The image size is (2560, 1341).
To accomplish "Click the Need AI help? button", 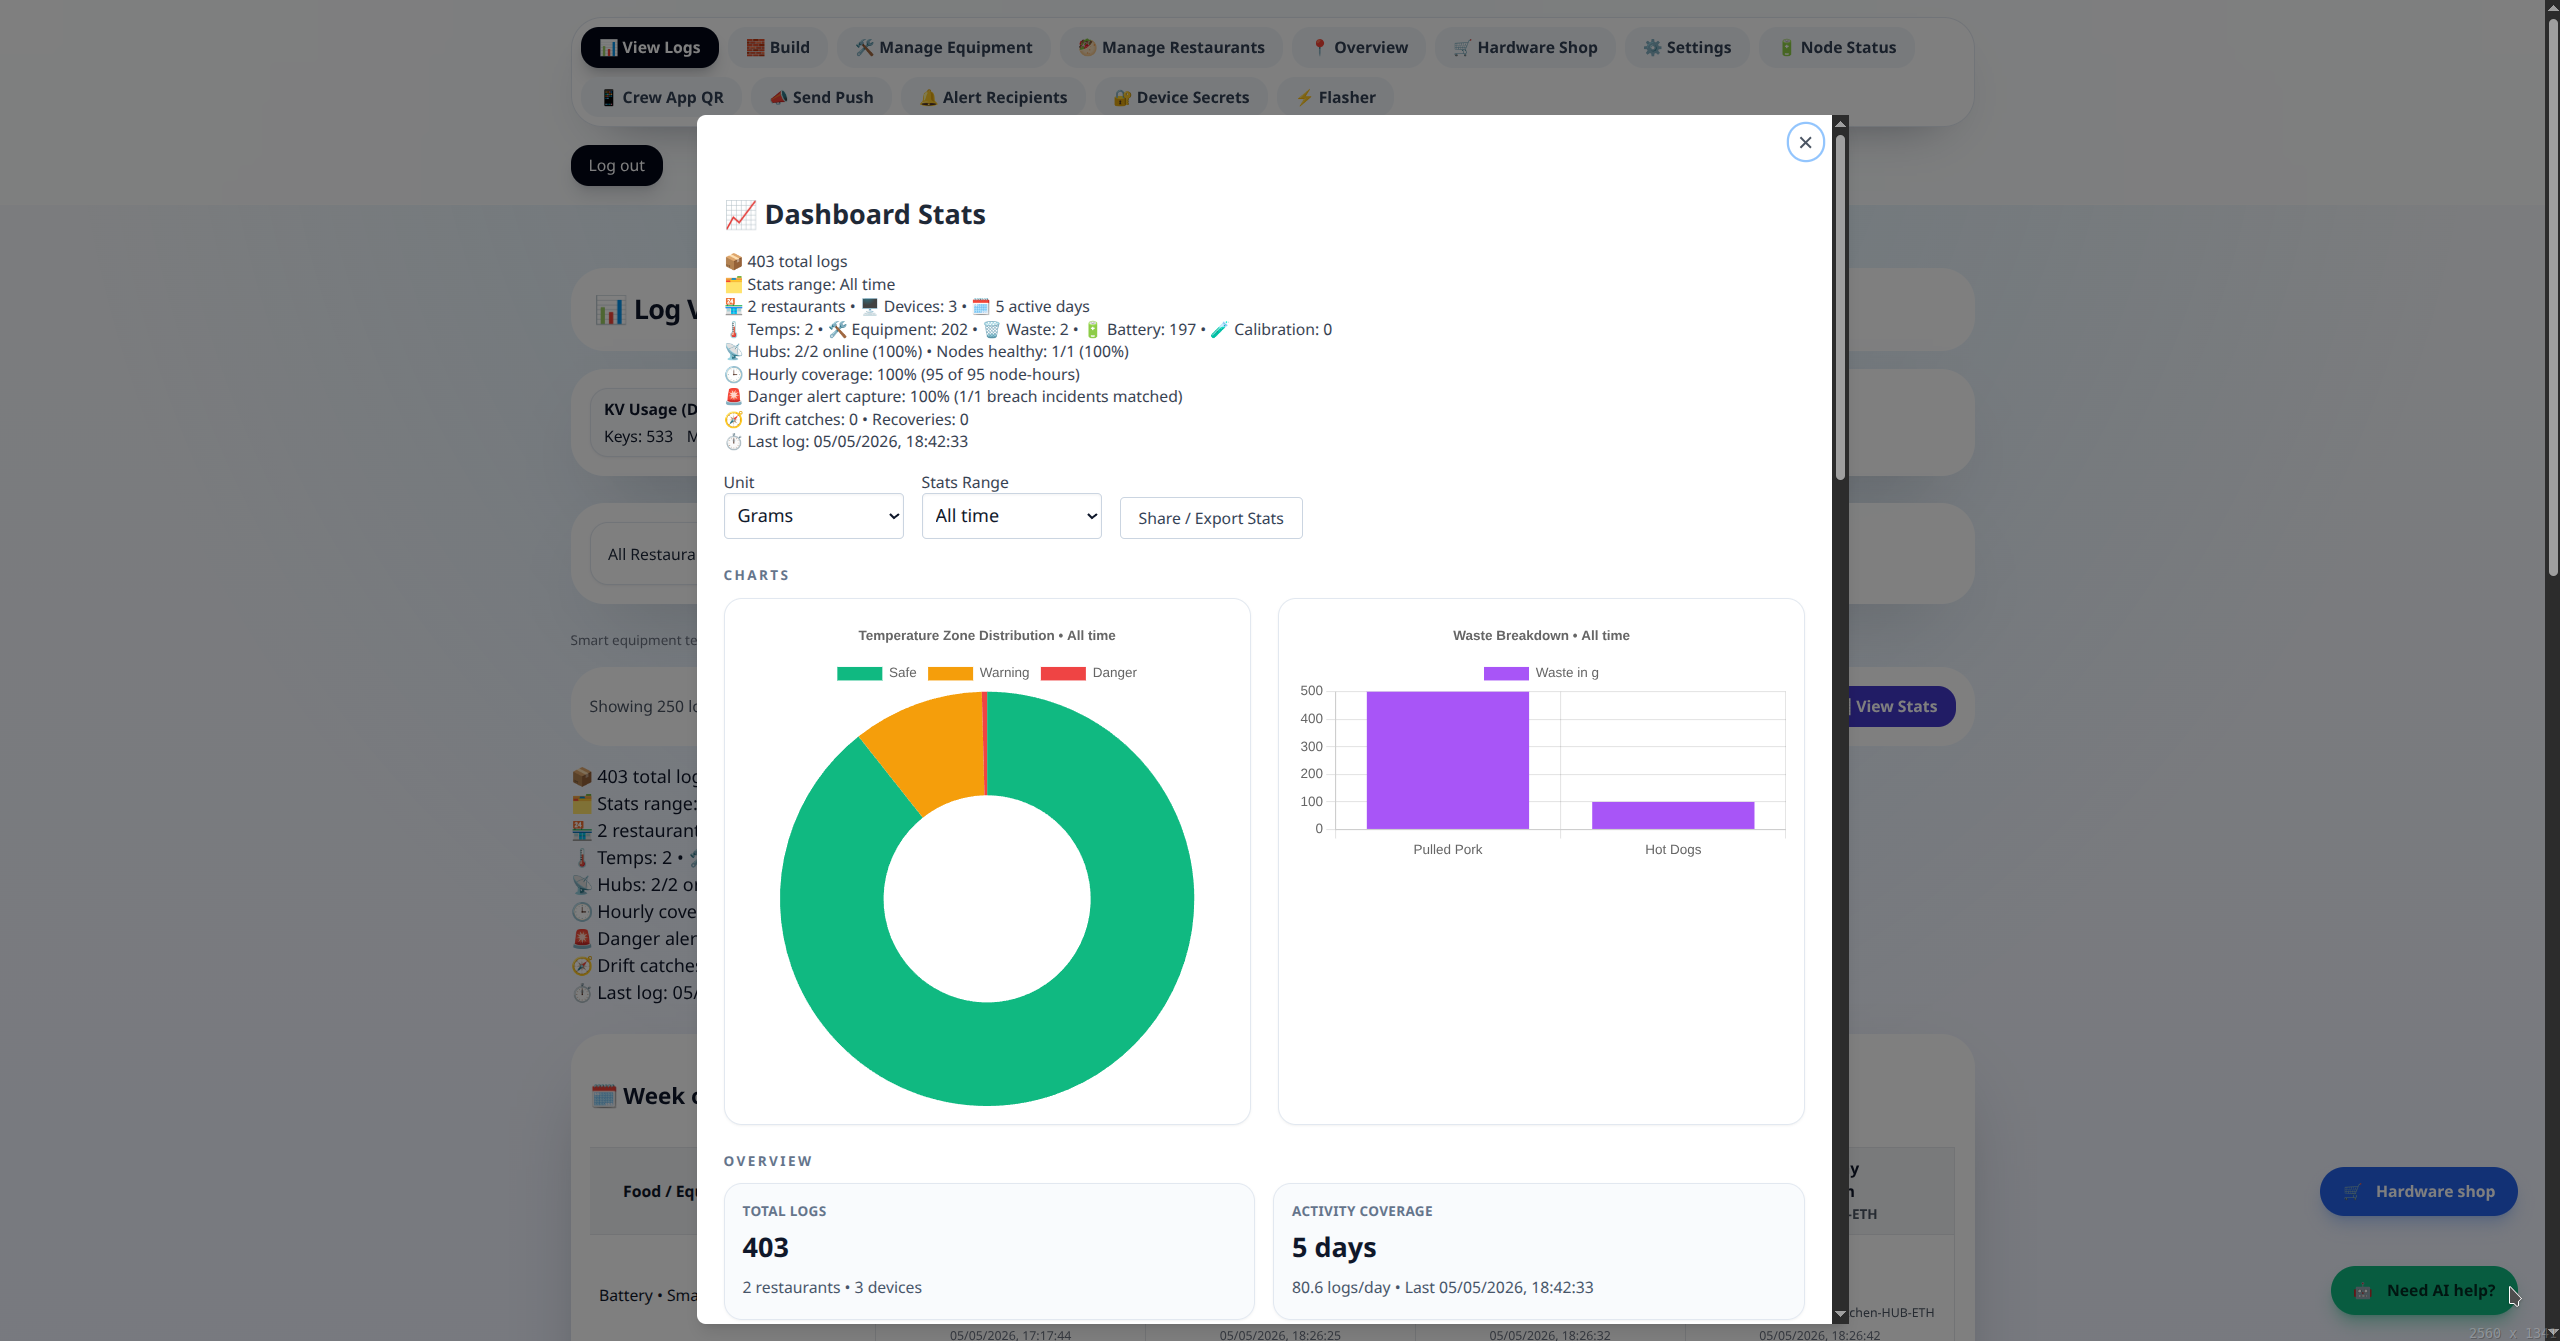I will tap(2424, 1291).
